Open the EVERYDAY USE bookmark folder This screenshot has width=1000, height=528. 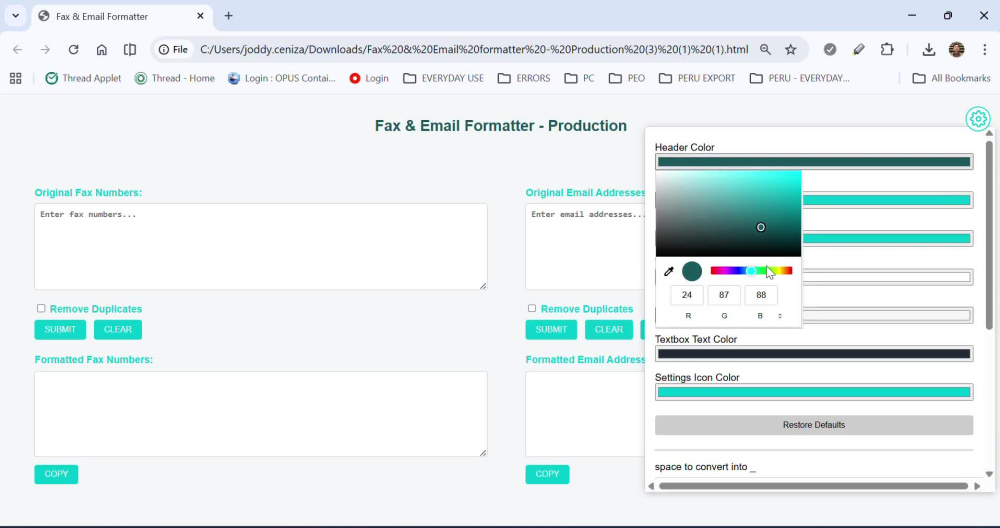point(443,78)
